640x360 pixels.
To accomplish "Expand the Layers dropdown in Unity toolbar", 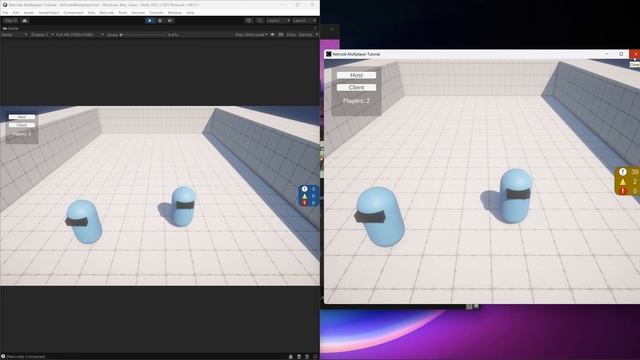I will coord(278,20).
